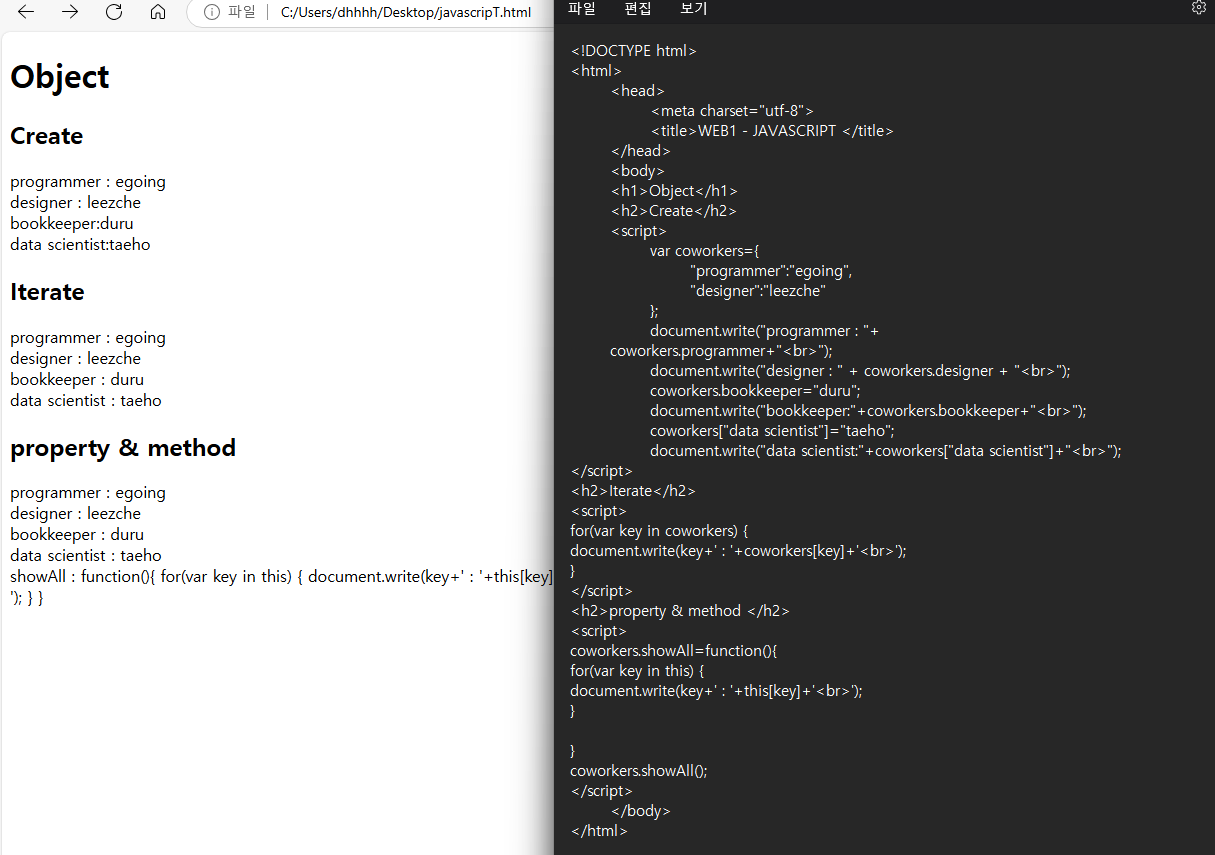
Task: Place cursor on closing </html> line
Action: coord(599,831)
